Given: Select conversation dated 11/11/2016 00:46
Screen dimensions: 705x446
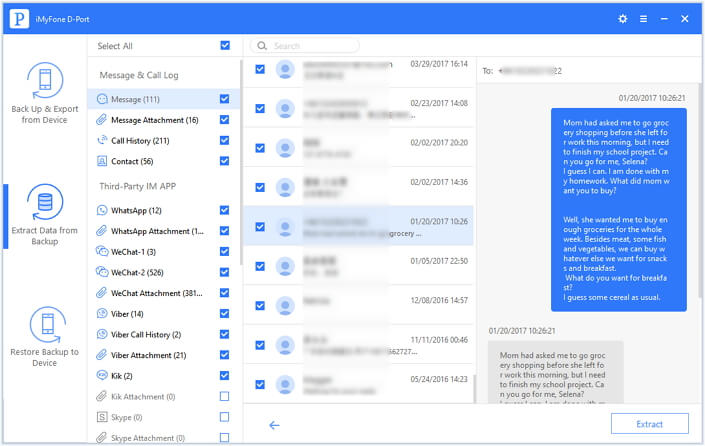Looking at the screenshot, I should coord(358,345).
